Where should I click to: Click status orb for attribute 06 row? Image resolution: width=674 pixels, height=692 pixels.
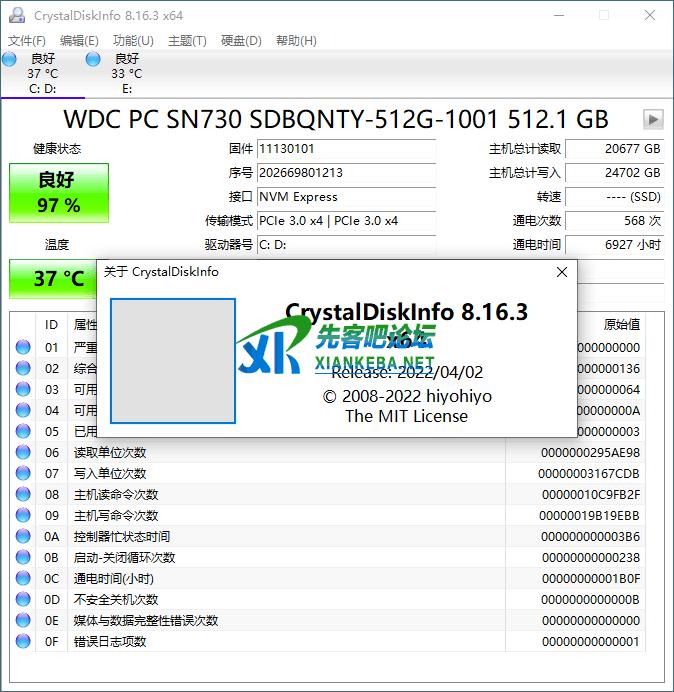pyautogui.click(x=23, y=453)
